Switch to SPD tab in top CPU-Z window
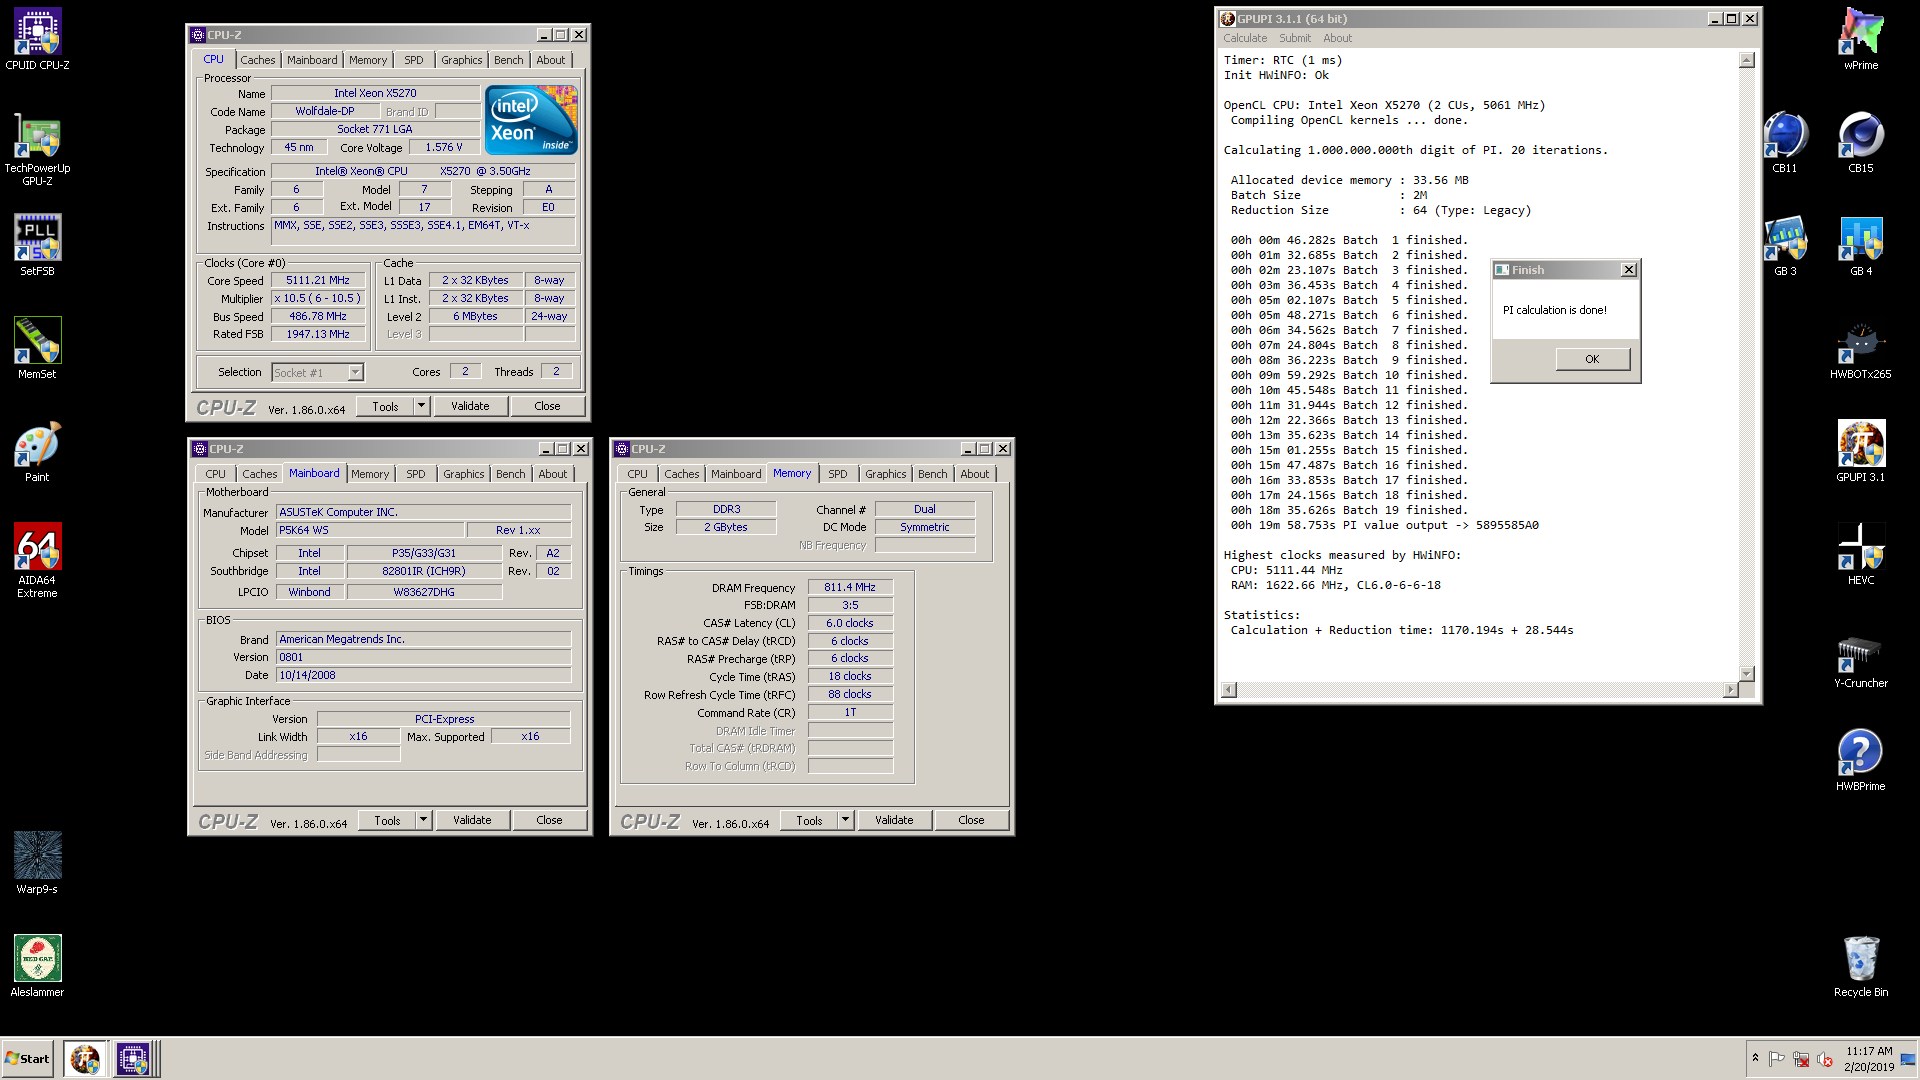The height and width of the screenshot is (1080, 1920). (x=414, y=60)
